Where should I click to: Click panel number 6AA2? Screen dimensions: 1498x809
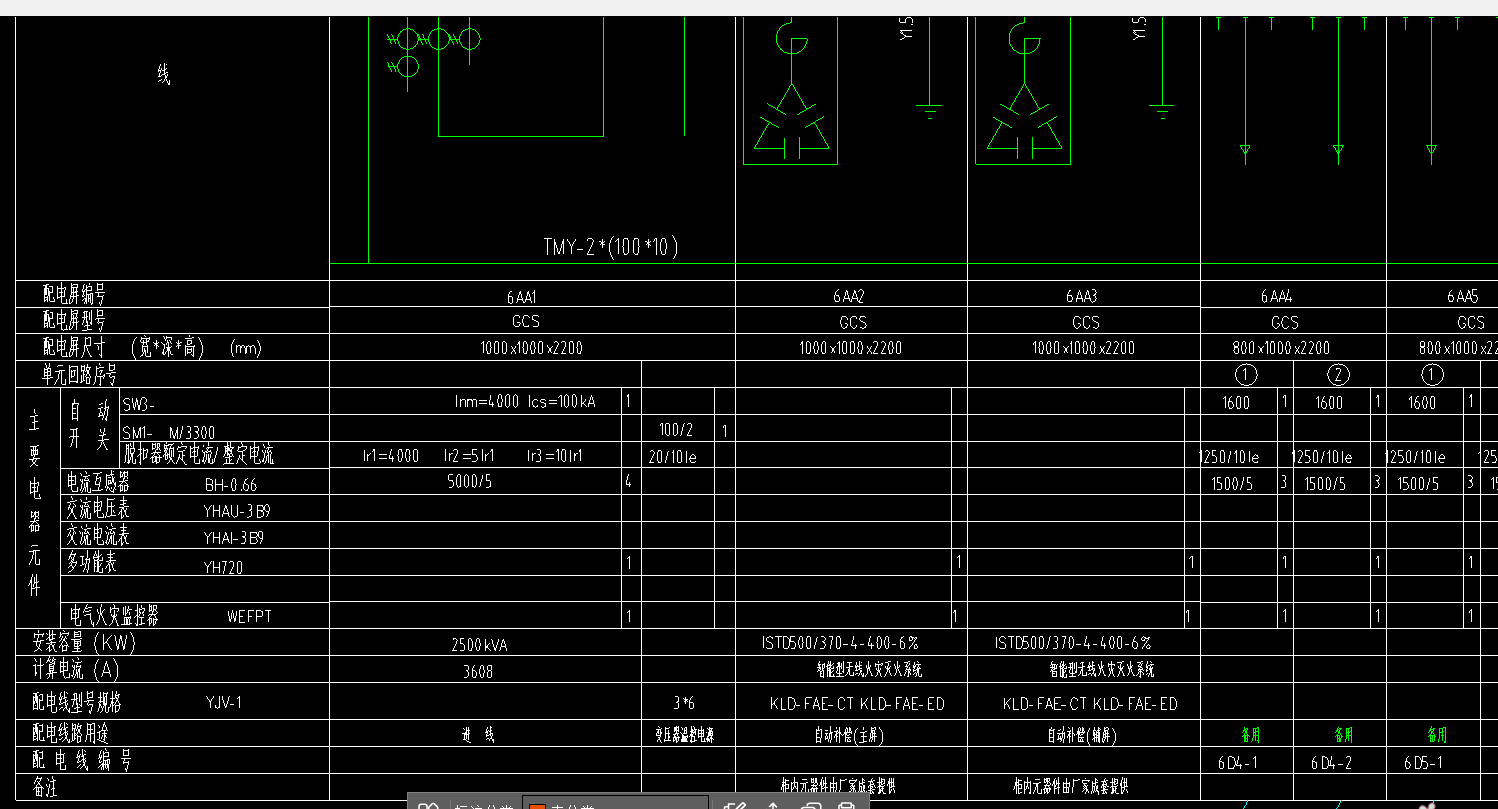pyautogui.click(x=850, y=297)
